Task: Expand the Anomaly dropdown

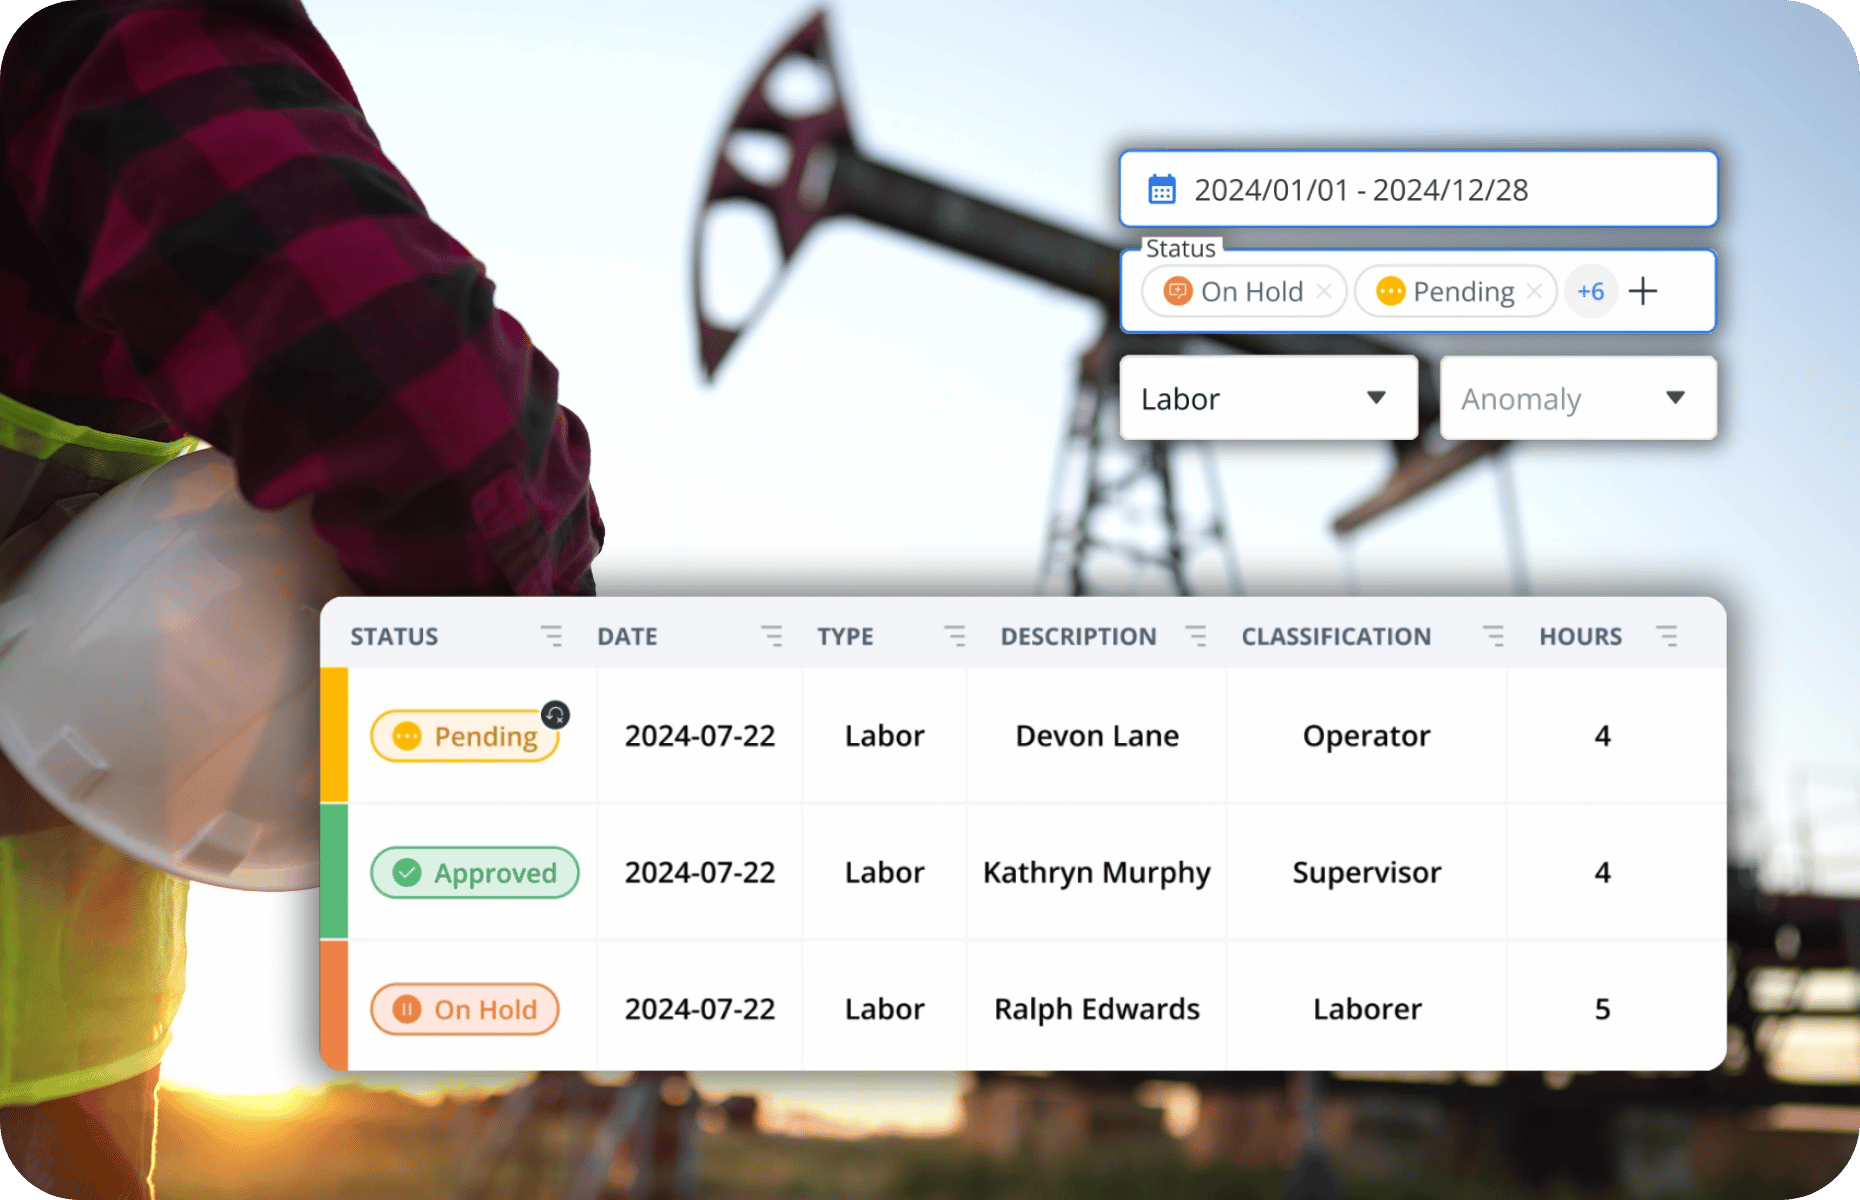Action: (1676, 398)
